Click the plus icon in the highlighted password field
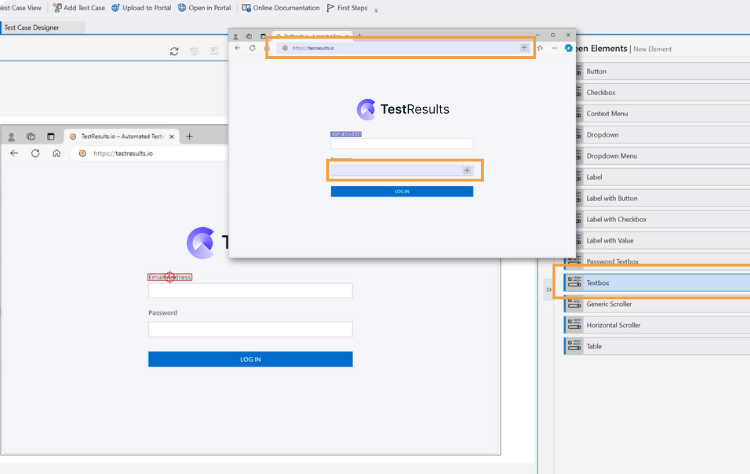Image resolution: width=750 pixels, height=474 pixels. [x=466, y=170]
